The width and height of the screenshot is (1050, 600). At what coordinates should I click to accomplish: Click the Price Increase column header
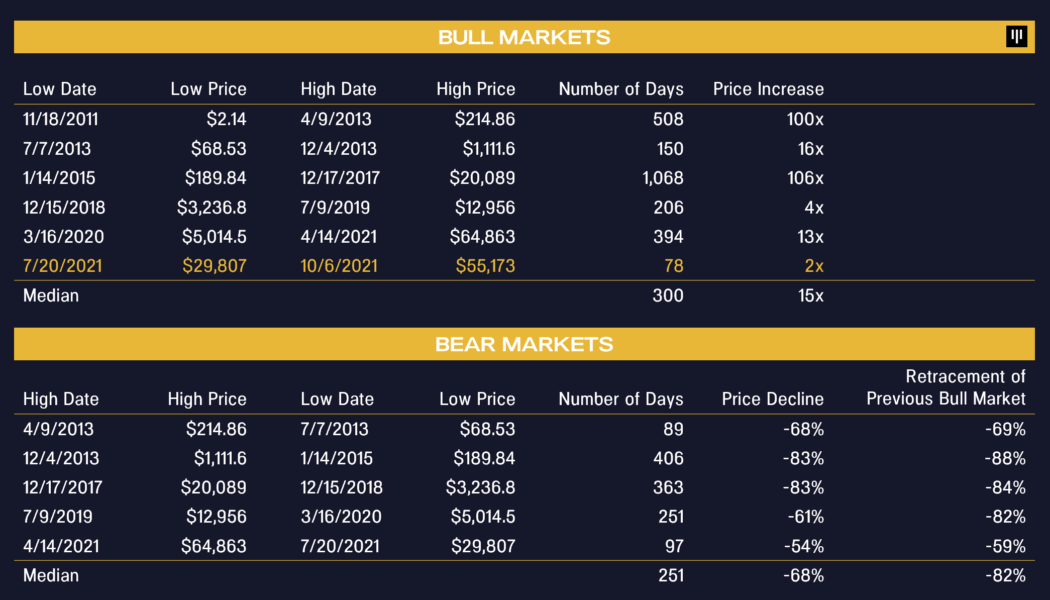768,89
